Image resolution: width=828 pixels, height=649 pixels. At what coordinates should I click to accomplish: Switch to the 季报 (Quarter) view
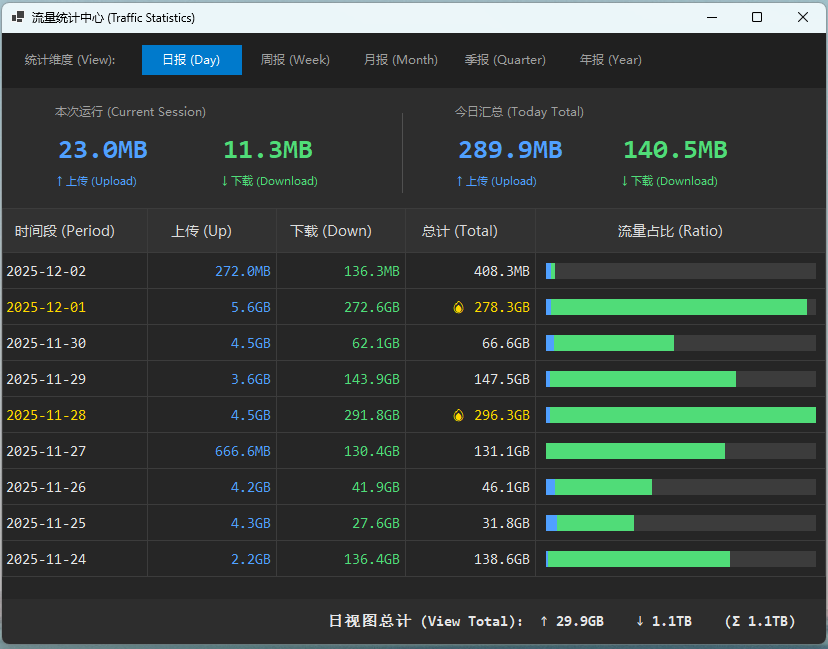(x=505, y=60)
